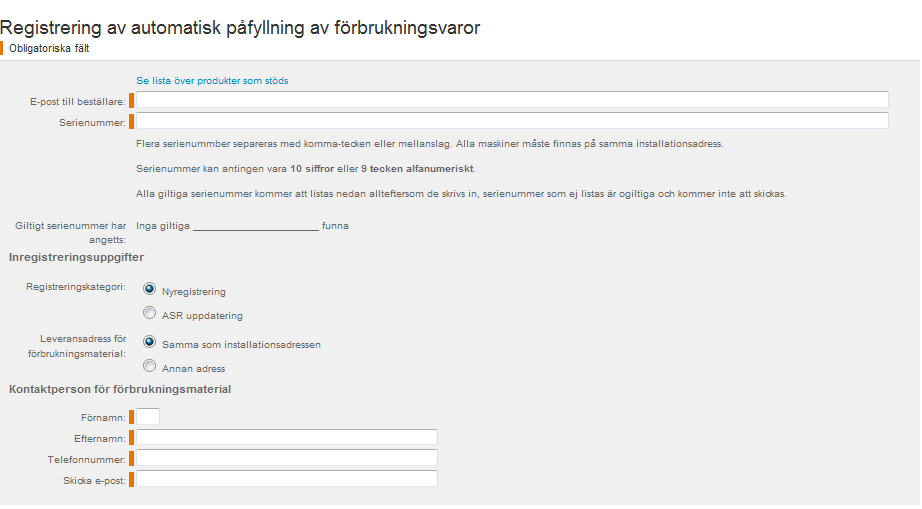Click into the 'Serienummer' text field

(512, 120)
